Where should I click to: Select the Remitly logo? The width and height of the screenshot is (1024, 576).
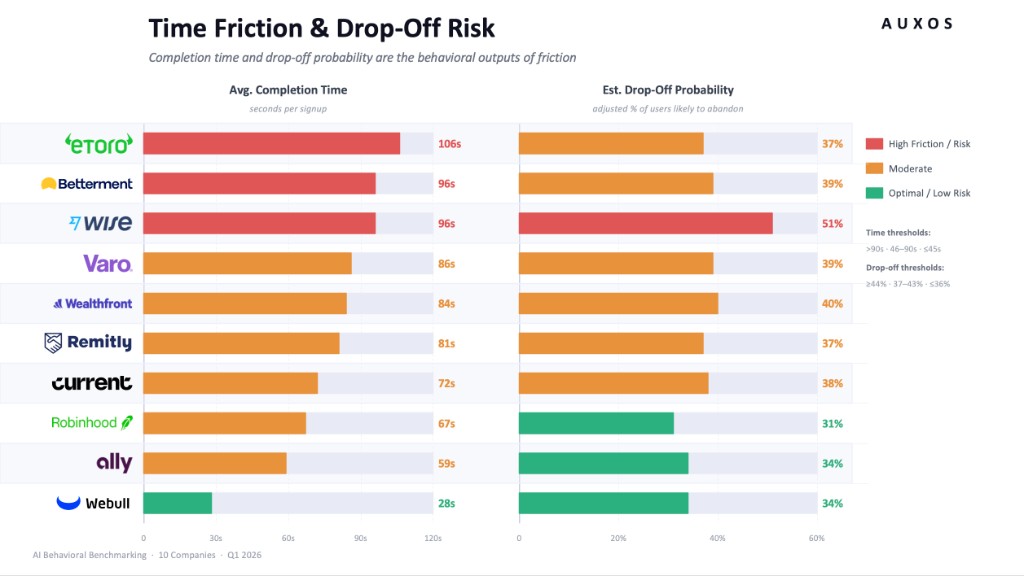coord(88,343)
